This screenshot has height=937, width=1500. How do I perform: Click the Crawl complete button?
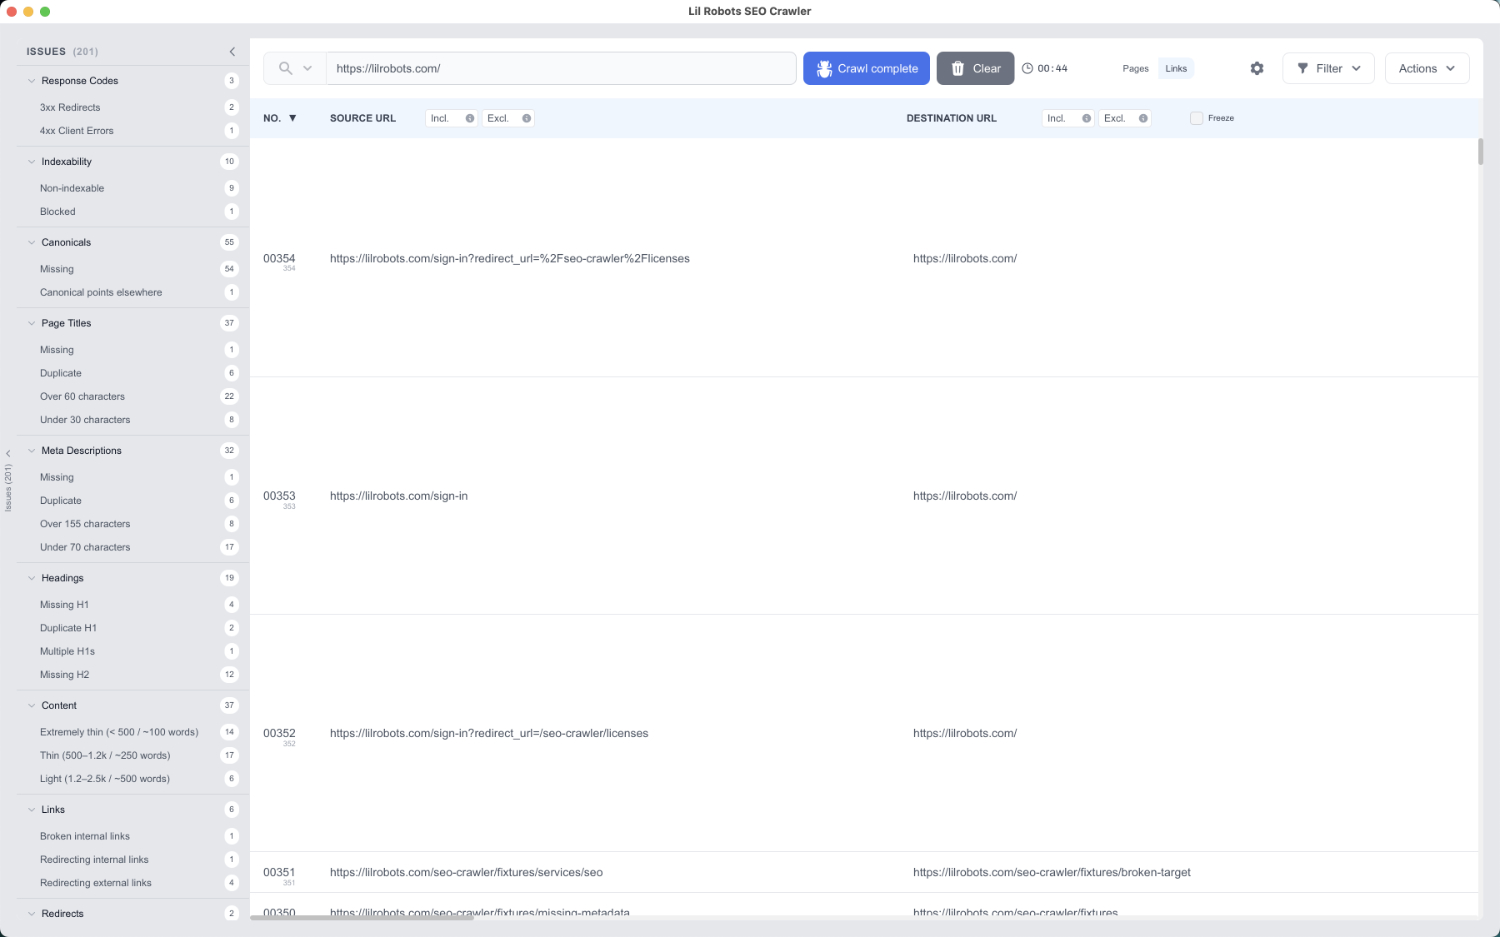coord(866,68)
